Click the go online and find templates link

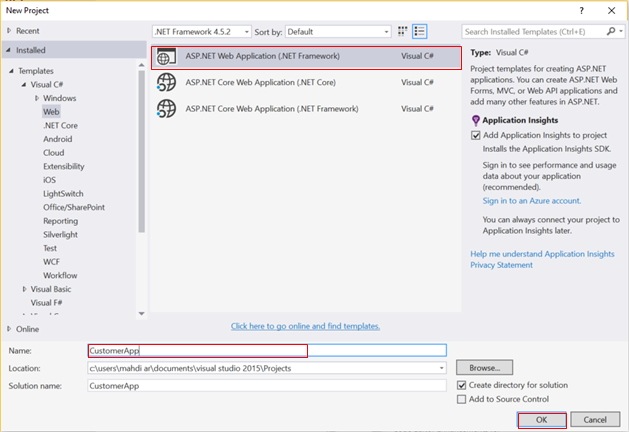tap(305, 326)
